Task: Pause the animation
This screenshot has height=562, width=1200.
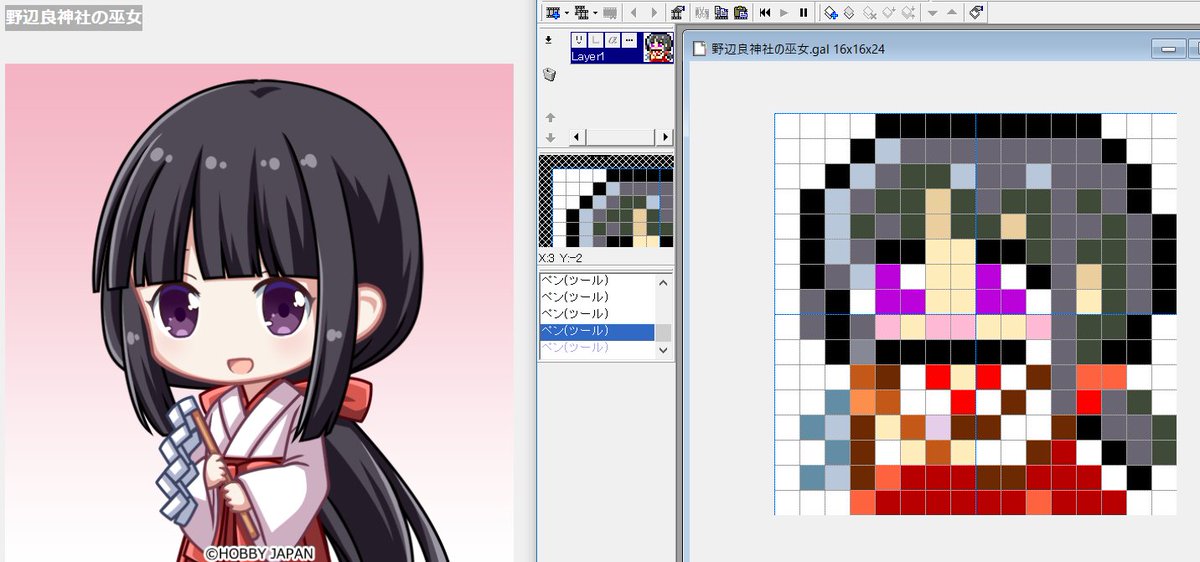Action: tap(803, 13)
